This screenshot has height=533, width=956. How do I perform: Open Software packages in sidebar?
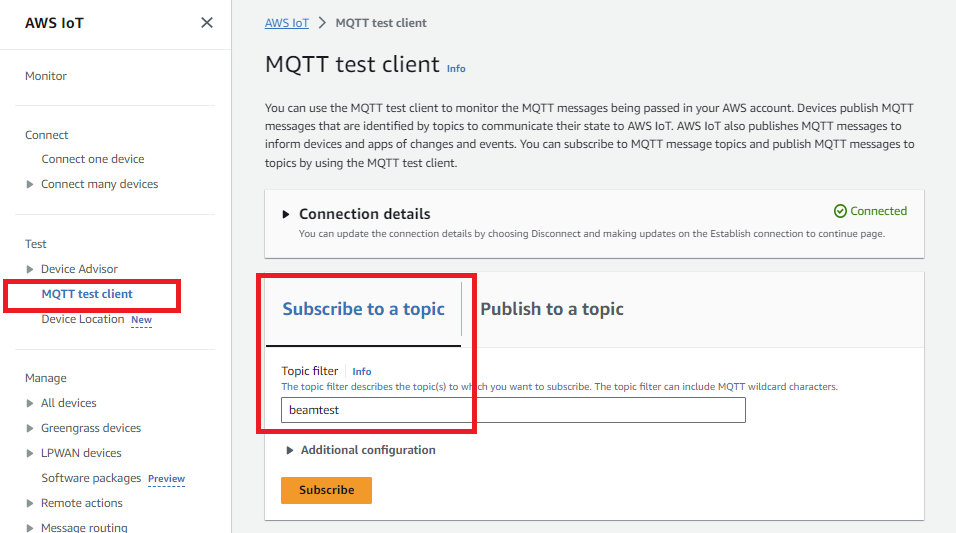91,478
